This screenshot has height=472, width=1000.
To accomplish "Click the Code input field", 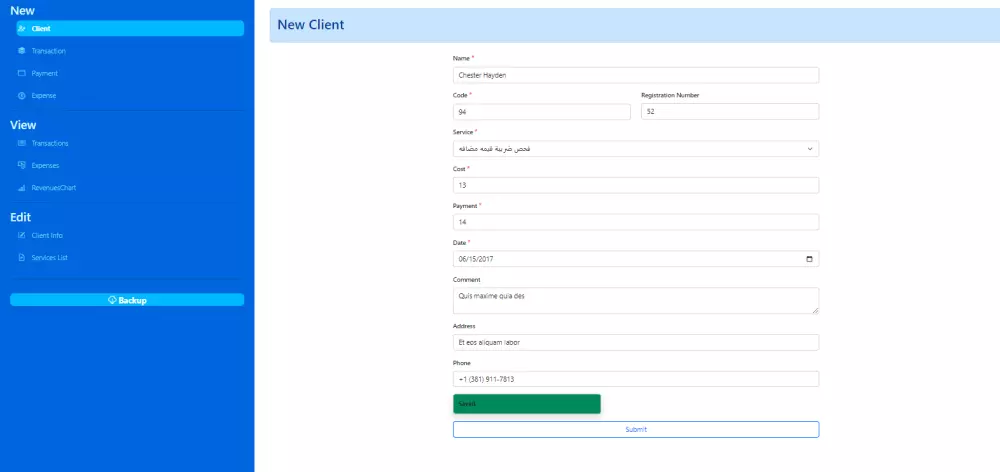I will click(541, 112).
